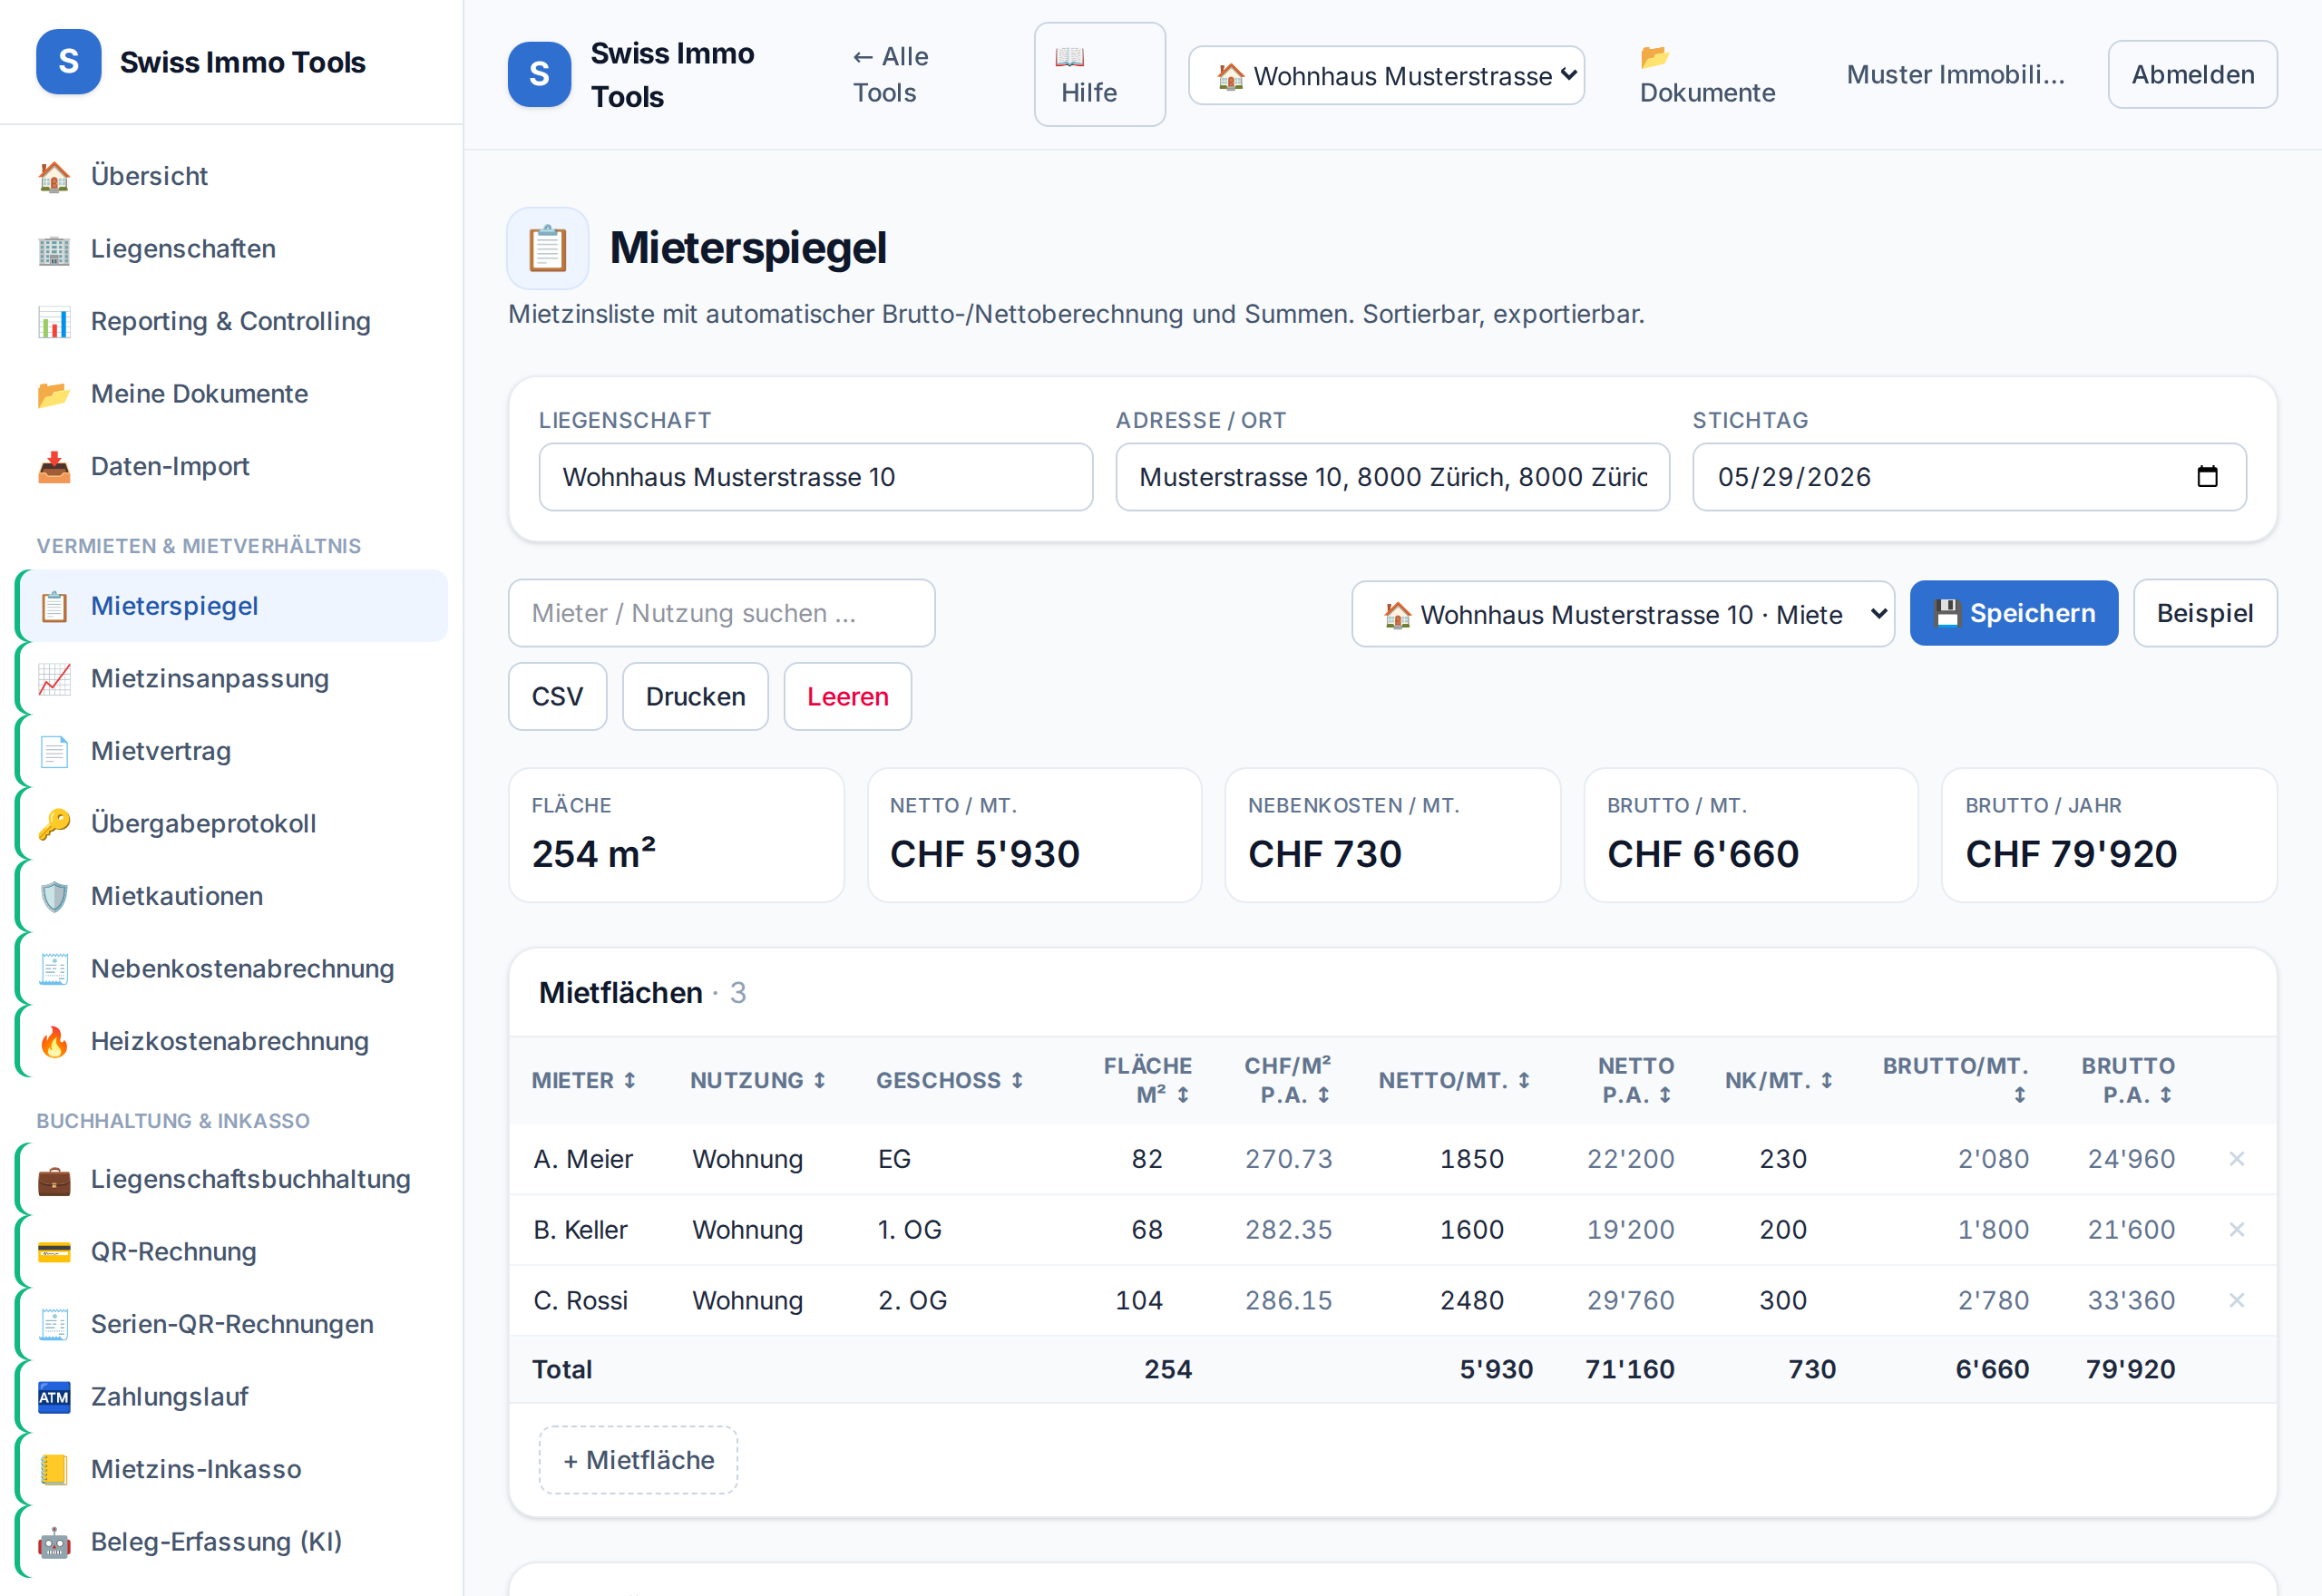Open the Übersicht house icon
2322x1596 pixels.
click(x=54, y=176)
